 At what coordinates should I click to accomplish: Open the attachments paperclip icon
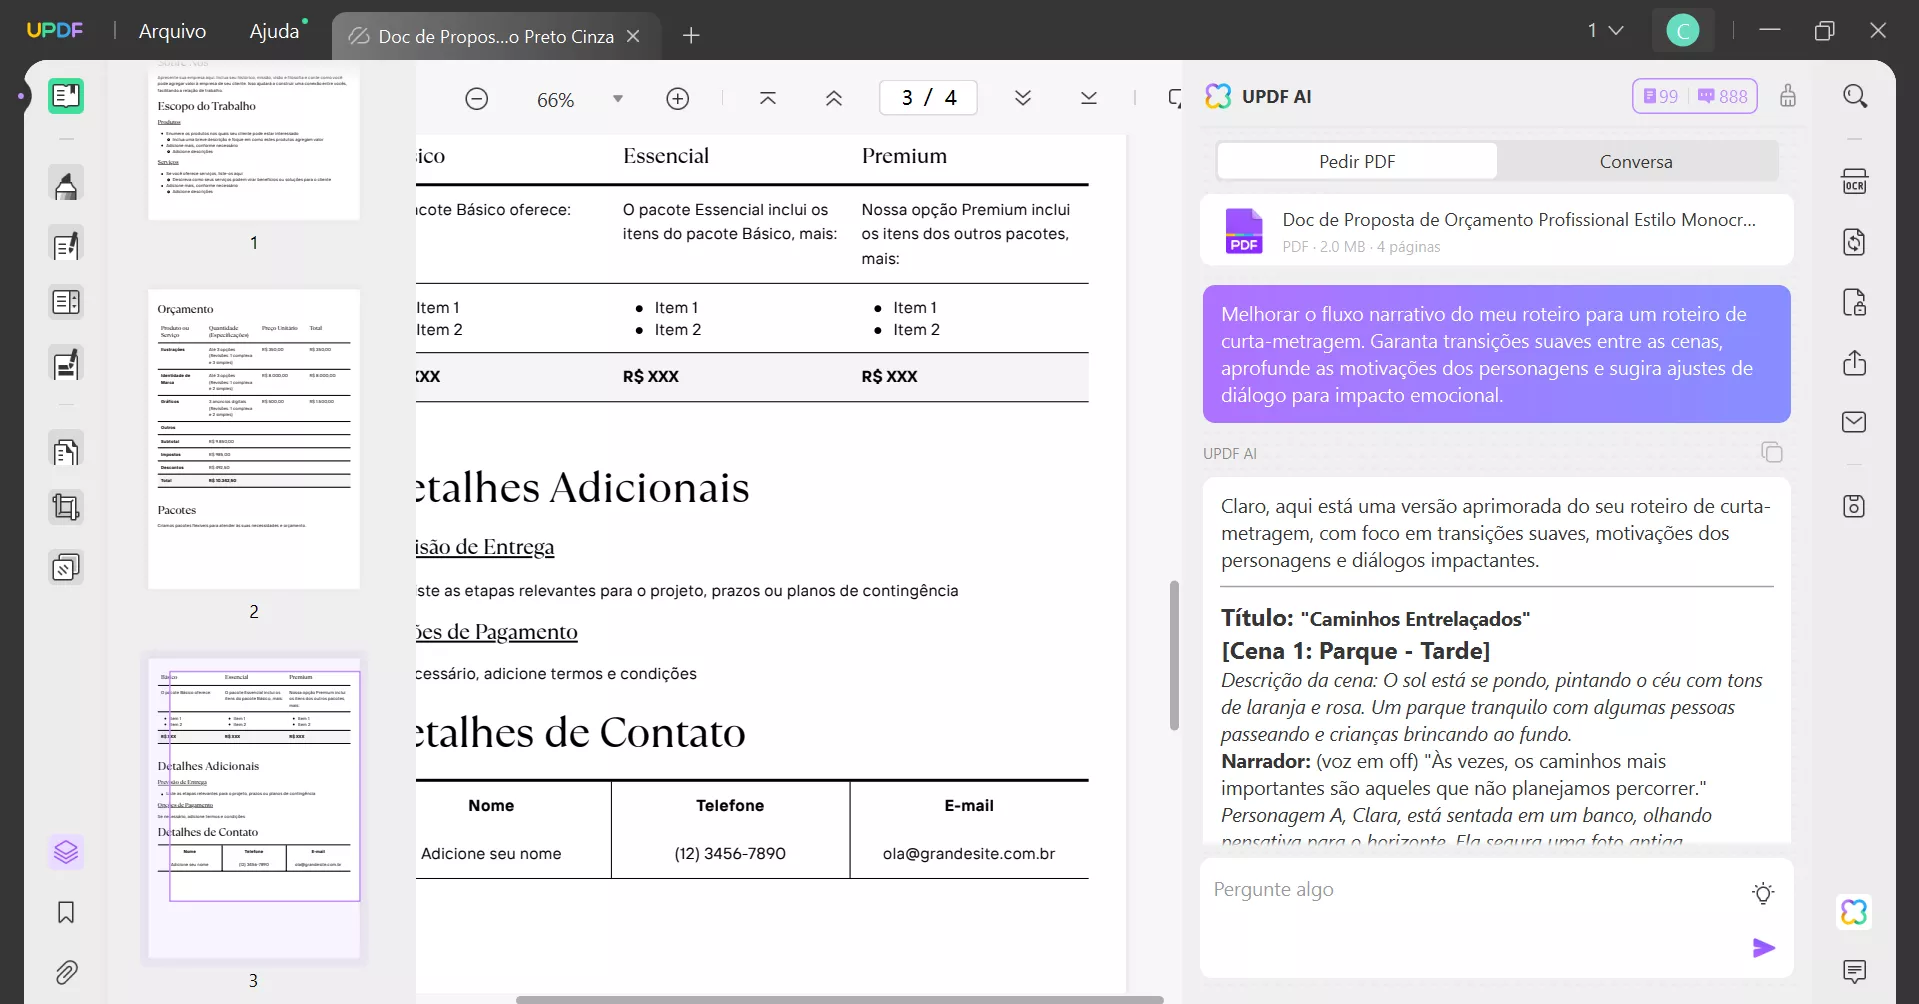pos(66,972)
